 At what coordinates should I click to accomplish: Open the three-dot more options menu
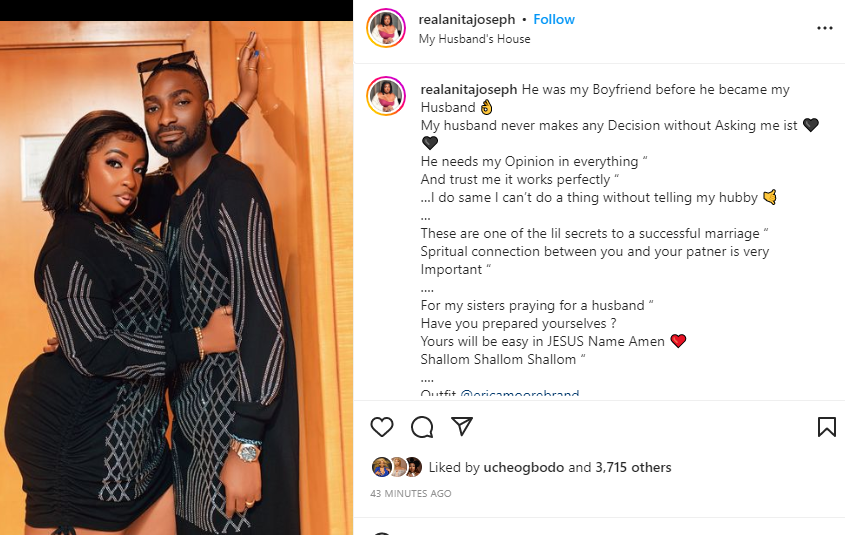point(825,28)
